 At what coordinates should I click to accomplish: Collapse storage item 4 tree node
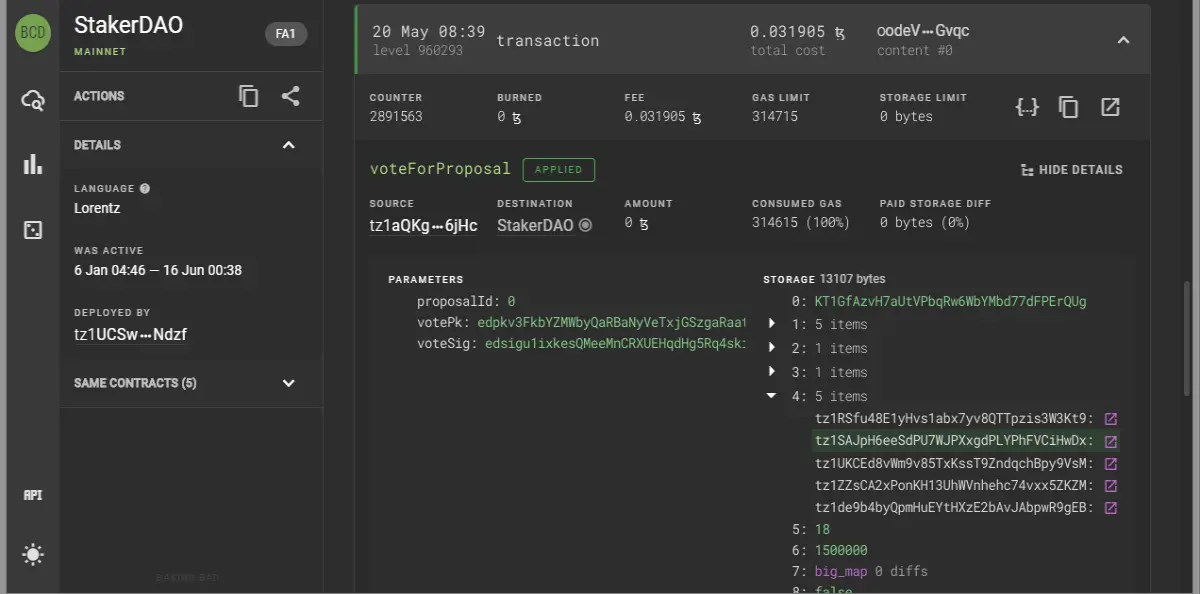[771, 396]
